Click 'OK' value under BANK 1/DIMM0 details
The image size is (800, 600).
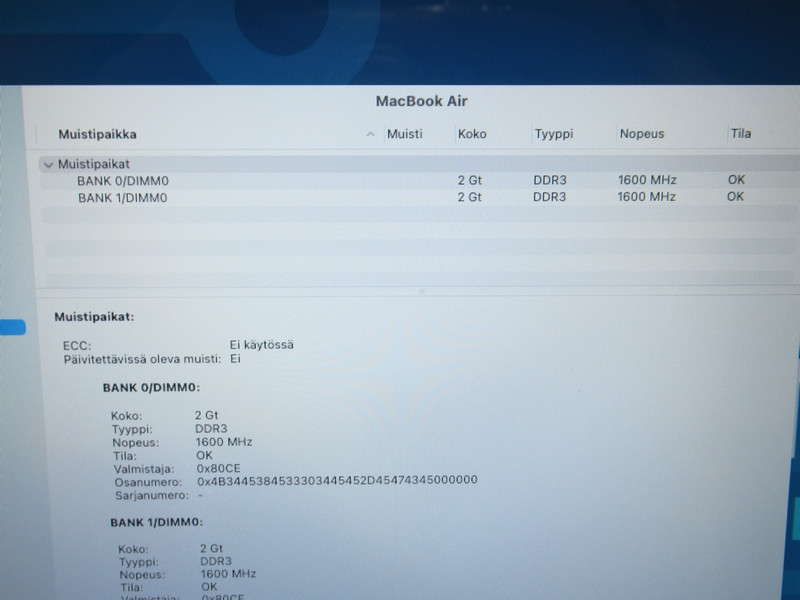pyautogui.click(x=209, y=587)
